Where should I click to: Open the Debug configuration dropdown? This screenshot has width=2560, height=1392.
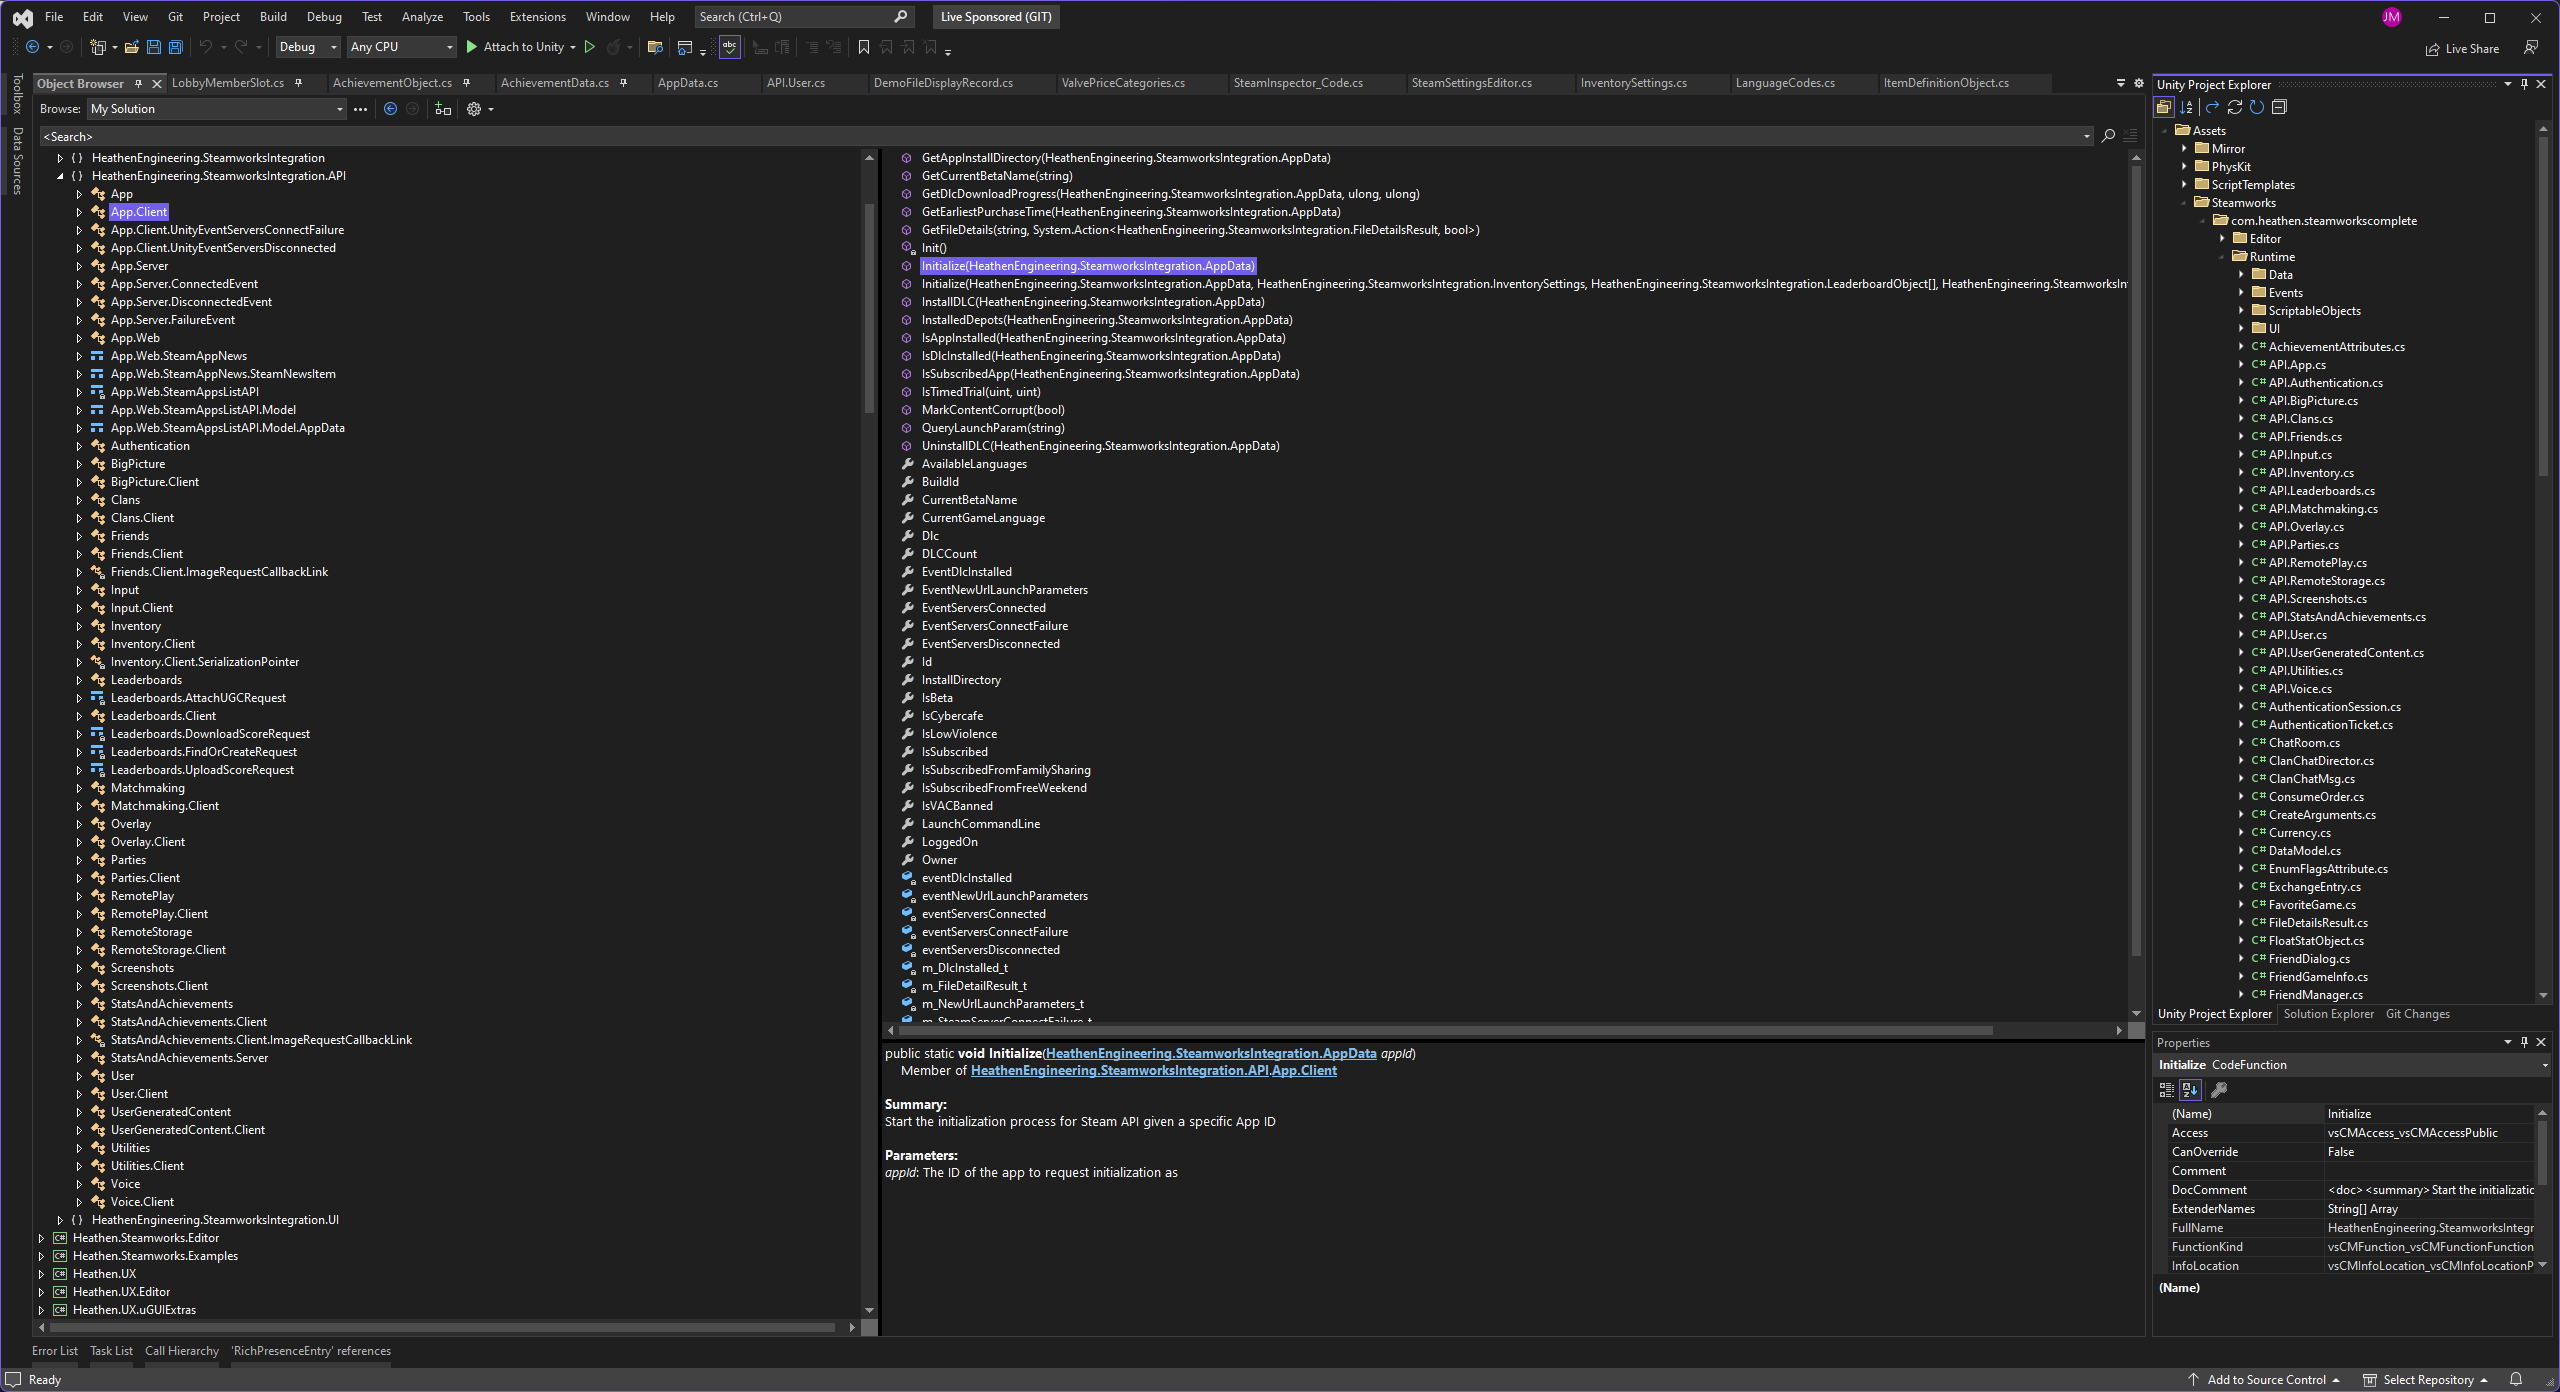[308, 47]
